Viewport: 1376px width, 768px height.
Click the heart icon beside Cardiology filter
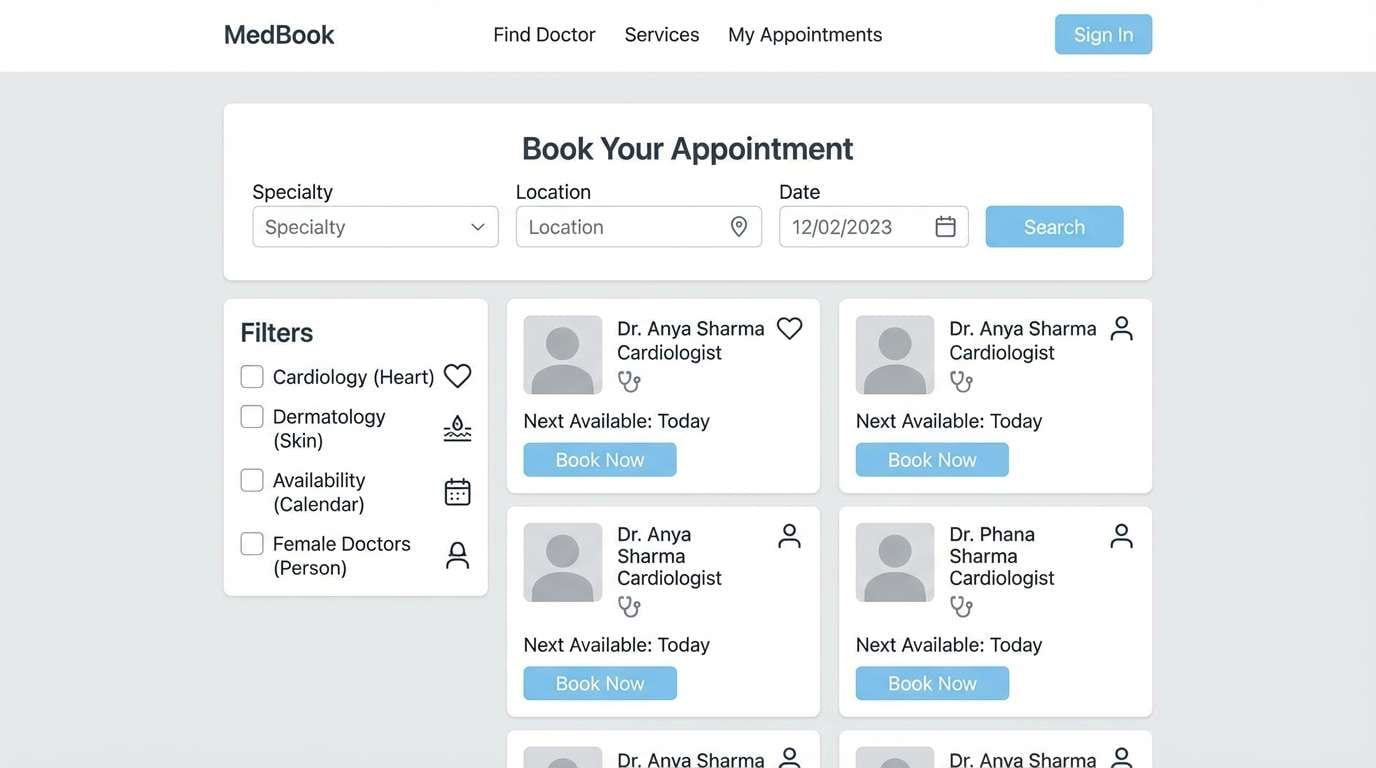tap(457, 375)
